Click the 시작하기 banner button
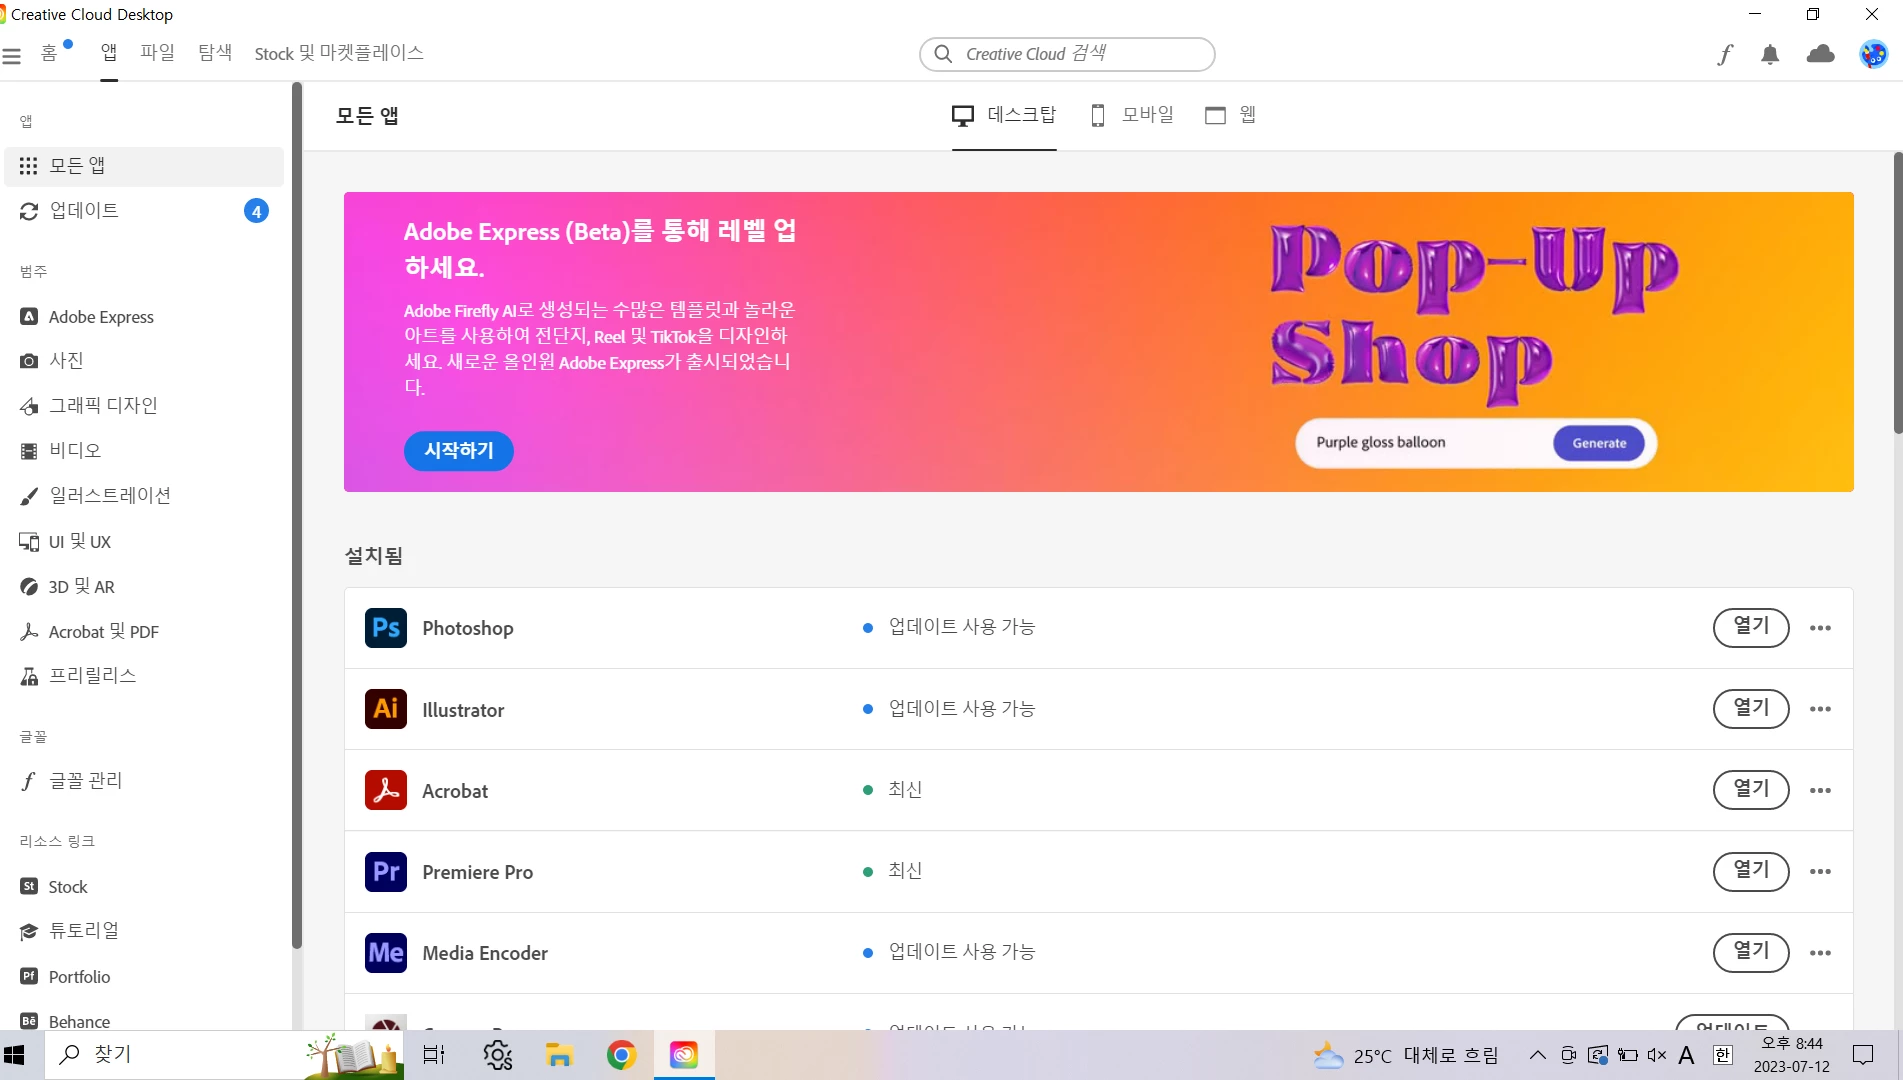 pyautogui.click(x=459, y=451)
